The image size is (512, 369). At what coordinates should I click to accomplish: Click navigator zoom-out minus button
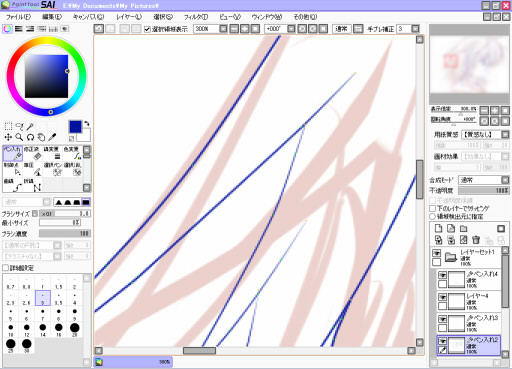pos(484,110)
